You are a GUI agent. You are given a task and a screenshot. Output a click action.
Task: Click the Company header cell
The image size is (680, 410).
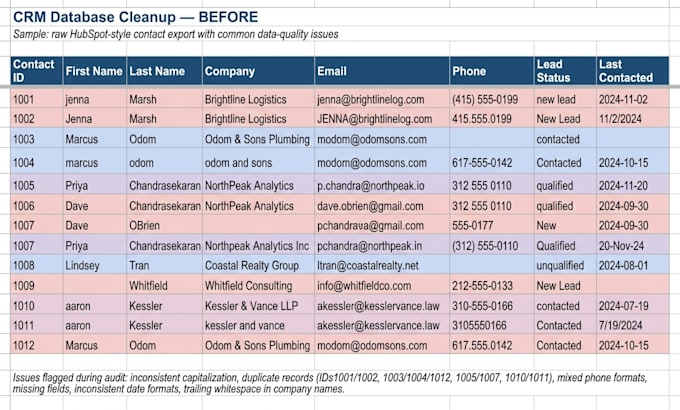(x=258, y=71)
